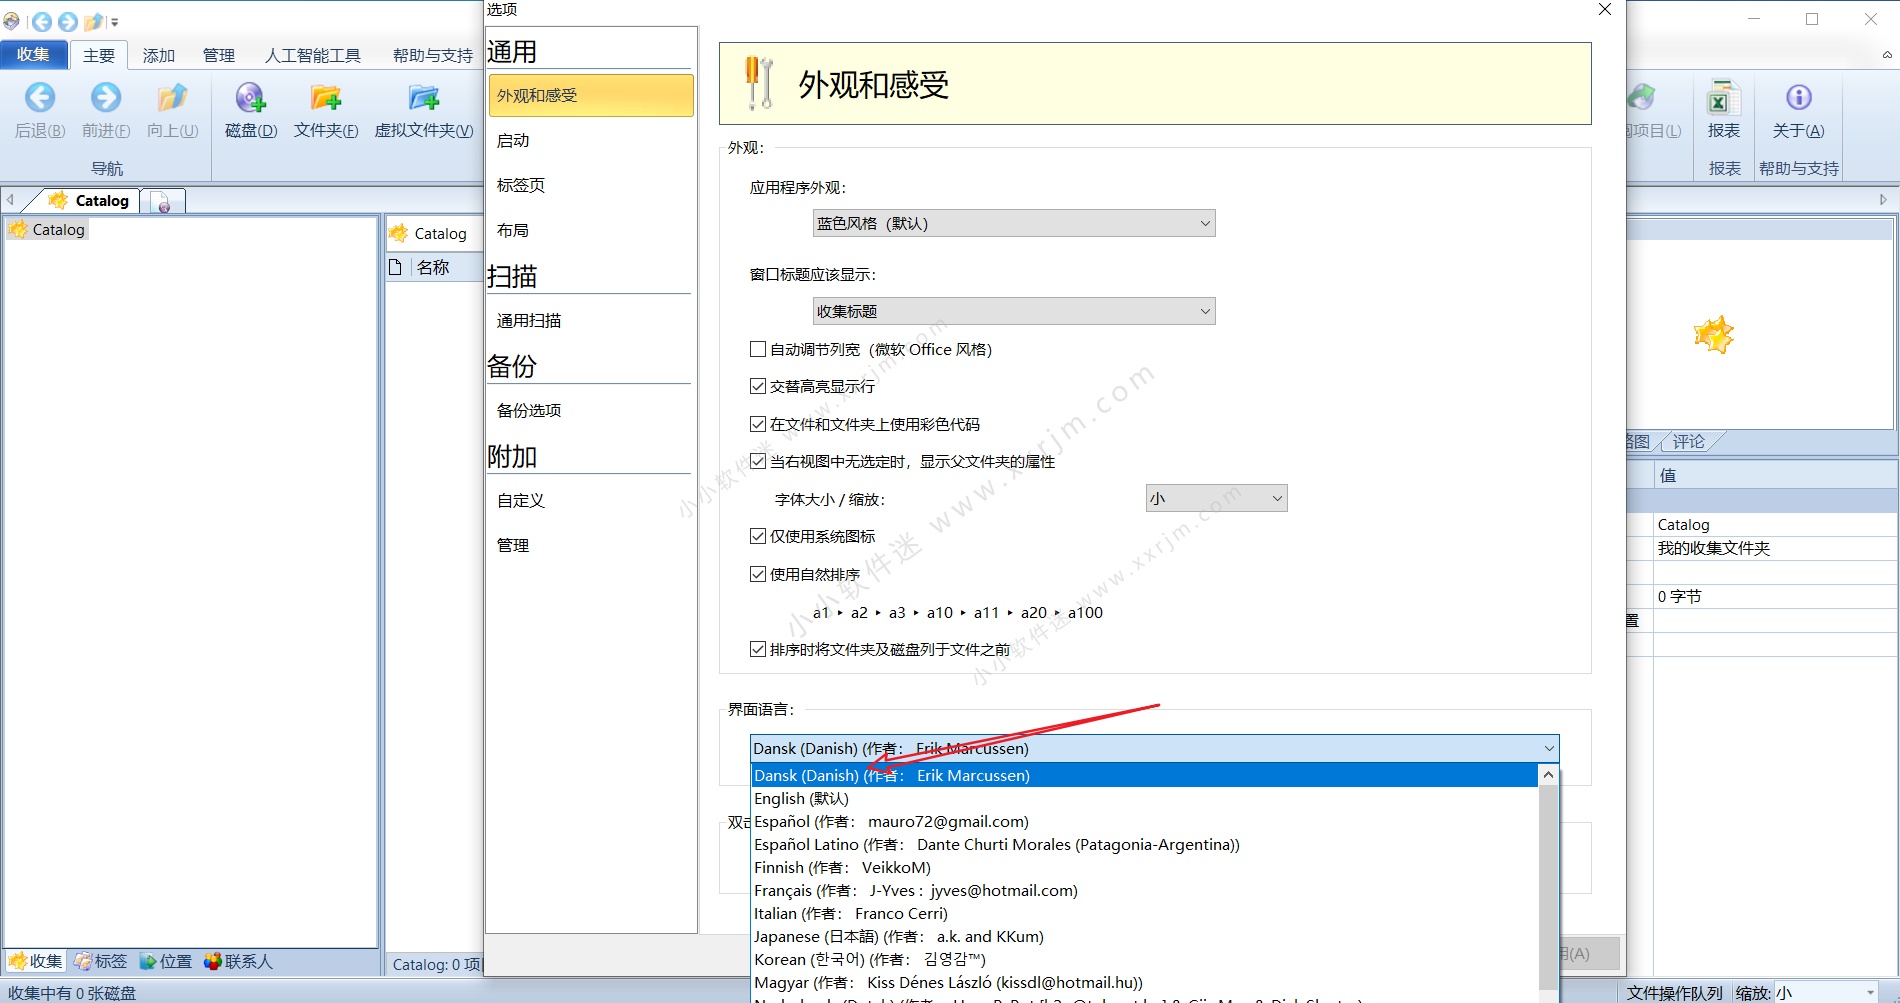Toggle alternate row highlighting (交替高亮显示行) checkbox
The height and width of the screenshot is (1003, 1900).
point(758,386)
